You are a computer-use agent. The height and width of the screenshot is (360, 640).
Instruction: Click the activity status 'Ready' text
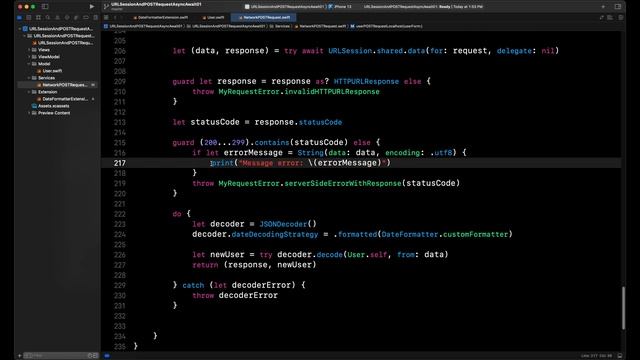click(x=444, y=7)
